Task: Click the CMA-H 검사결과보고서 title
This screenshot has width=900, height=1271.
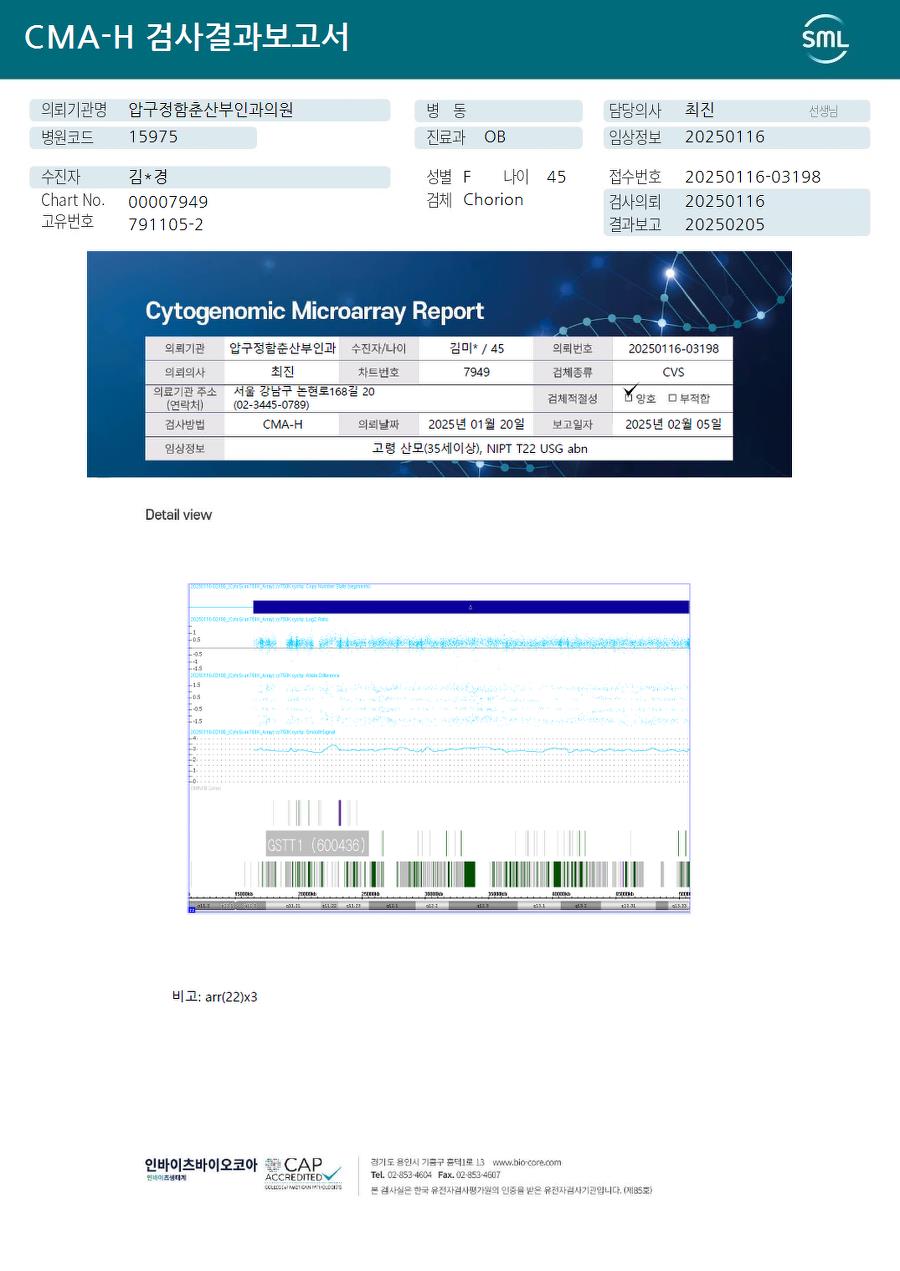Action: point(187,37)
